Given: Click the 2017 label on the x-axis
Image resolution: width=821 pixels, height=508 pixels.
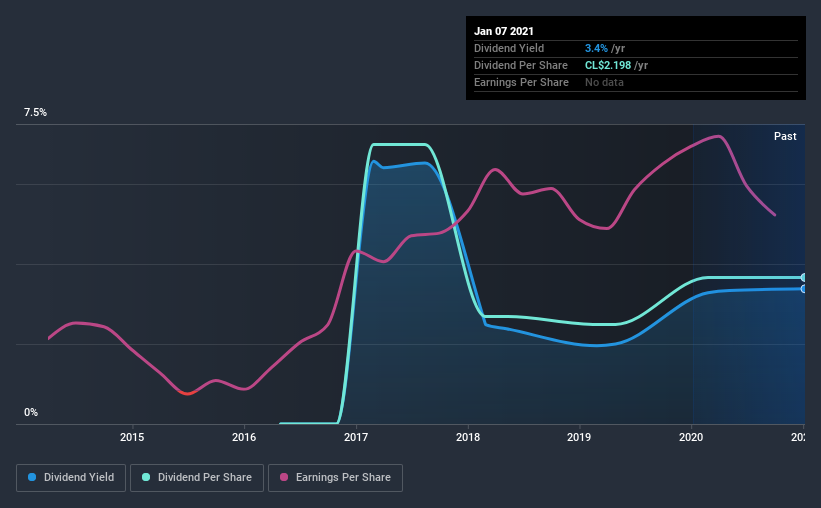Looking at the screenshot, I should click(x=356, y=437).
